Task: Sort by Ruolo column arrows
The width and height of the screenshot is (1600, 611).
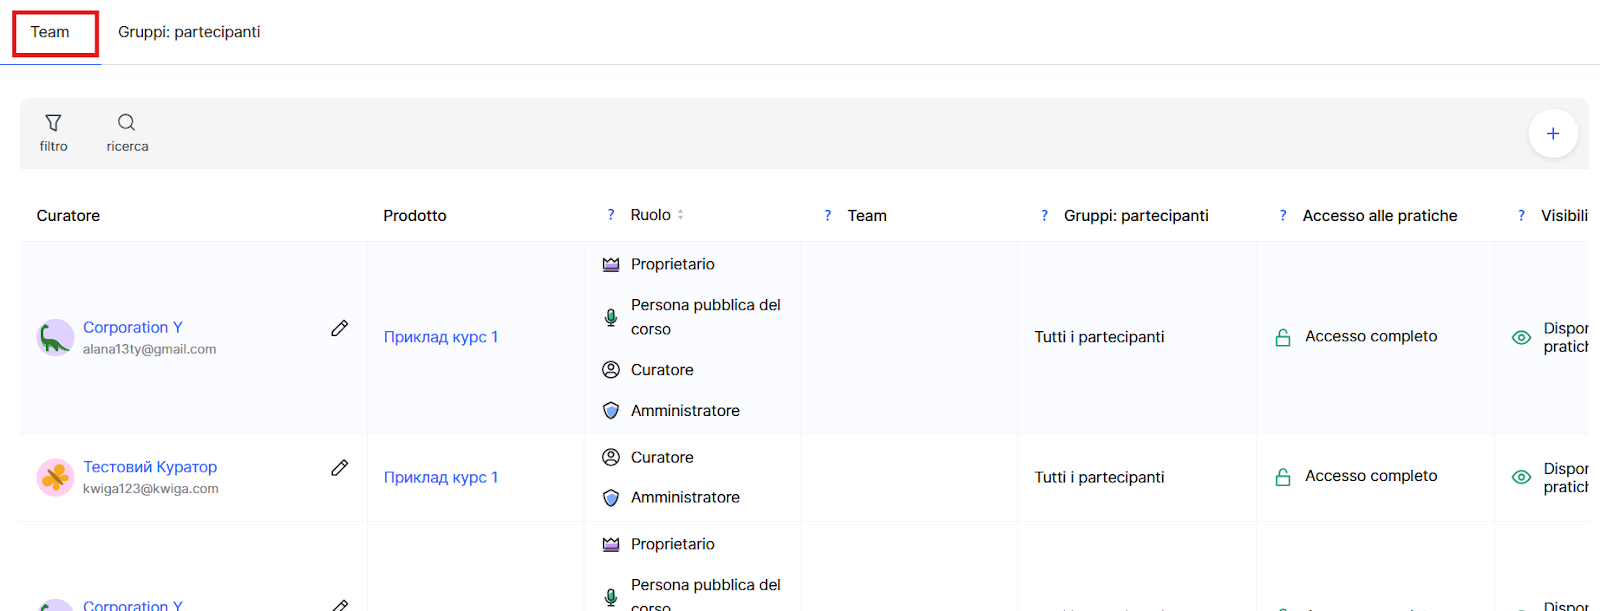Action: (681, 215)
